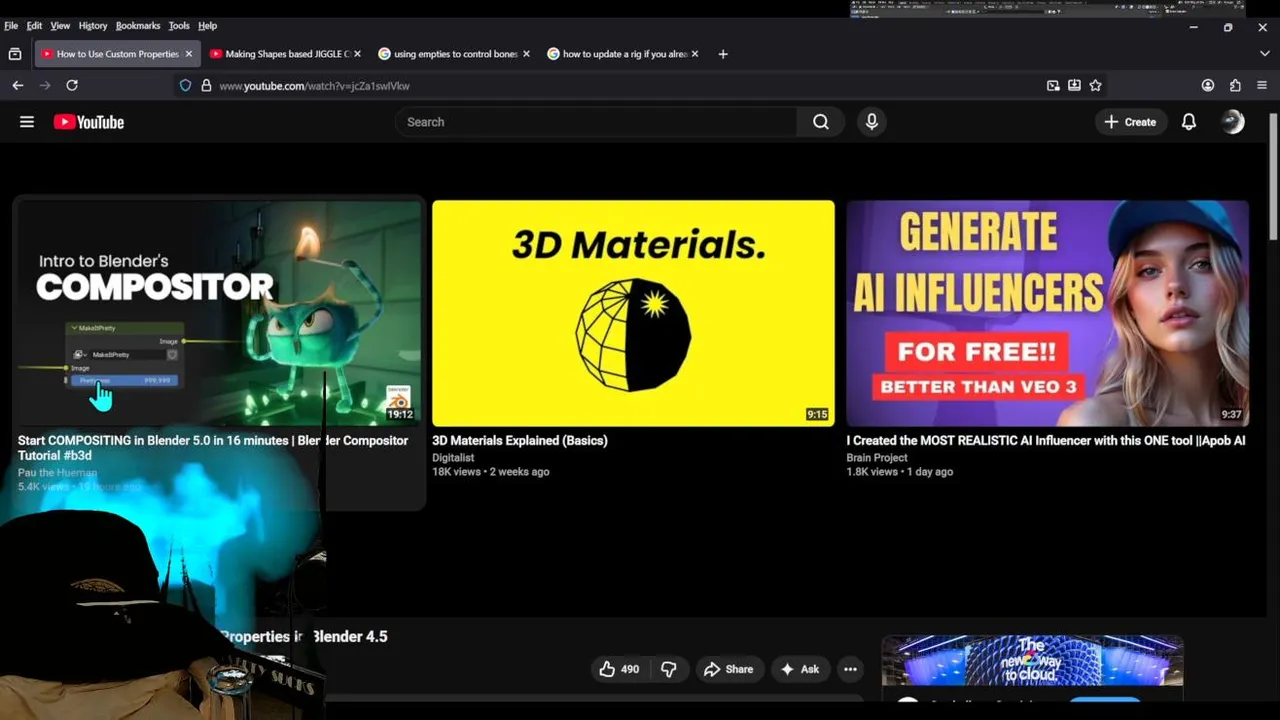Visit the Brain Project channel
Image resolution: width=1280 pixels, height=720 pixels.
coord(877,457)
